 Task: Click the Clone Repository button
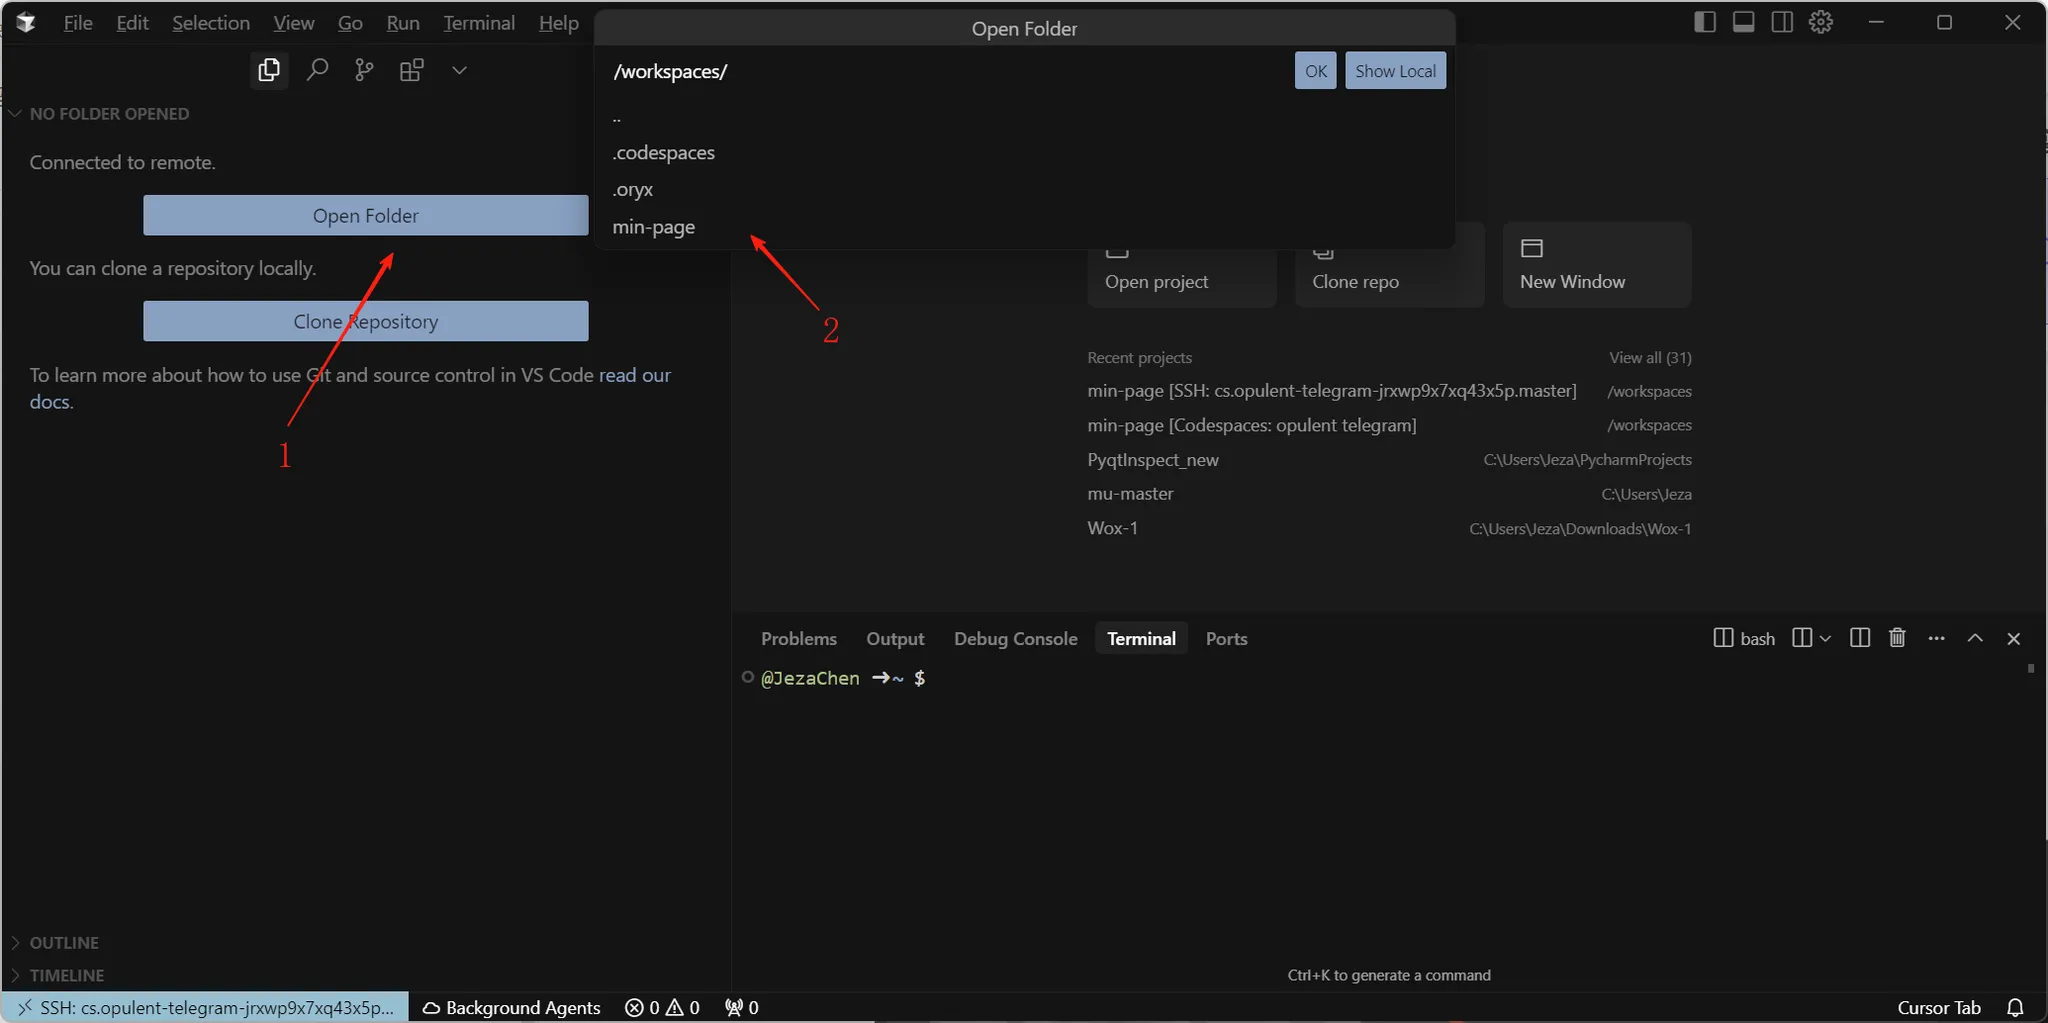point(365,321)
